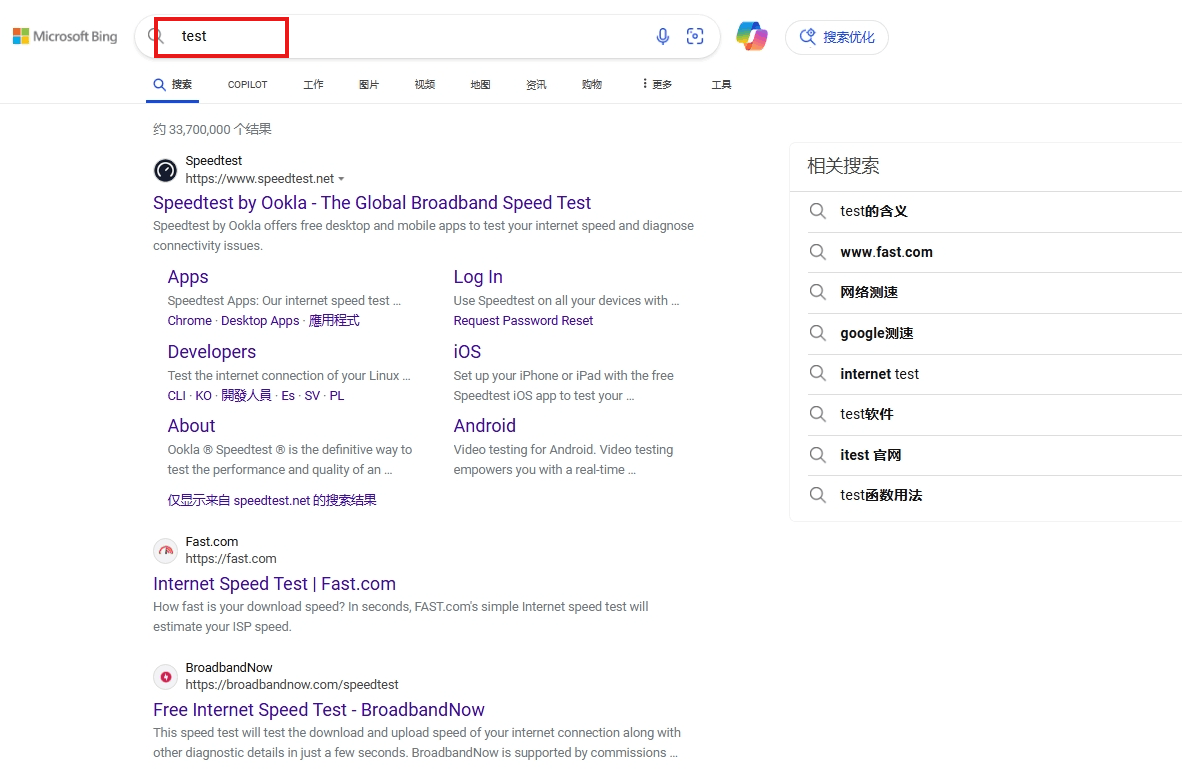The height and width of the screenshot is (777, 1182).
Task: Click search icon beside 网络测速
Action: click(818, 292)
